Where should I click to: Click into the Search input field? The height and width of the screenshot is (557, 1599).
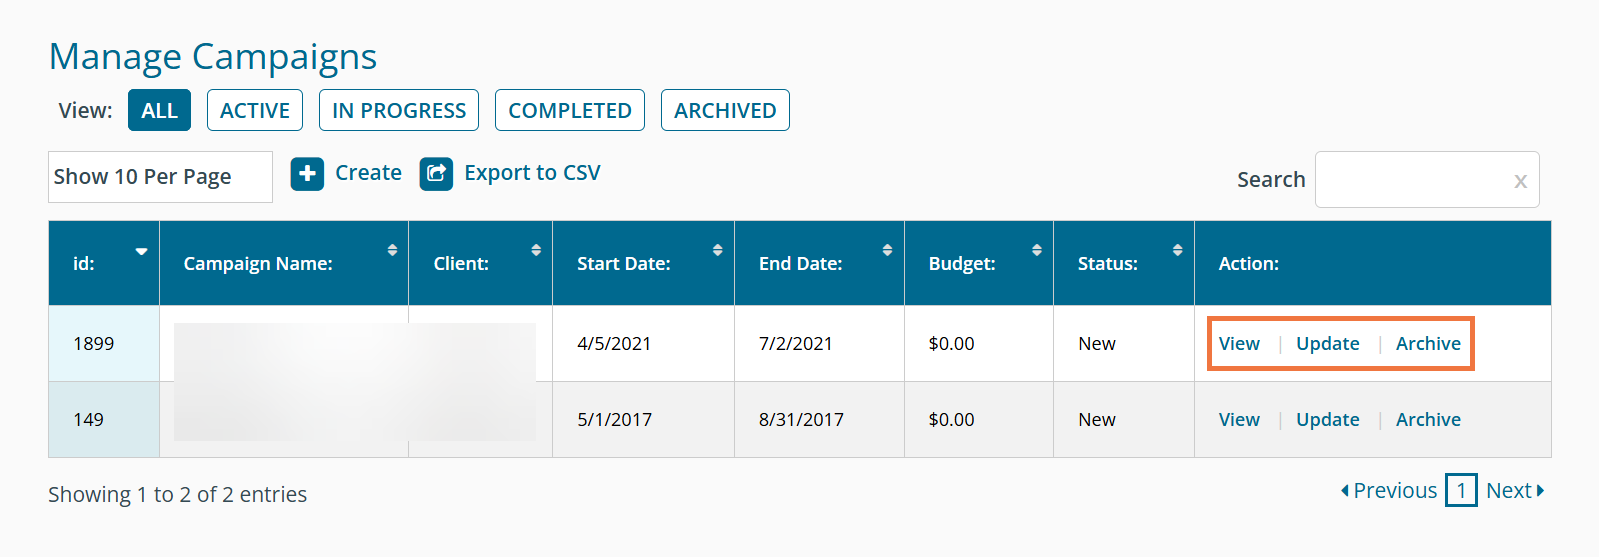pyautogui.click(x=1412, y=180)
